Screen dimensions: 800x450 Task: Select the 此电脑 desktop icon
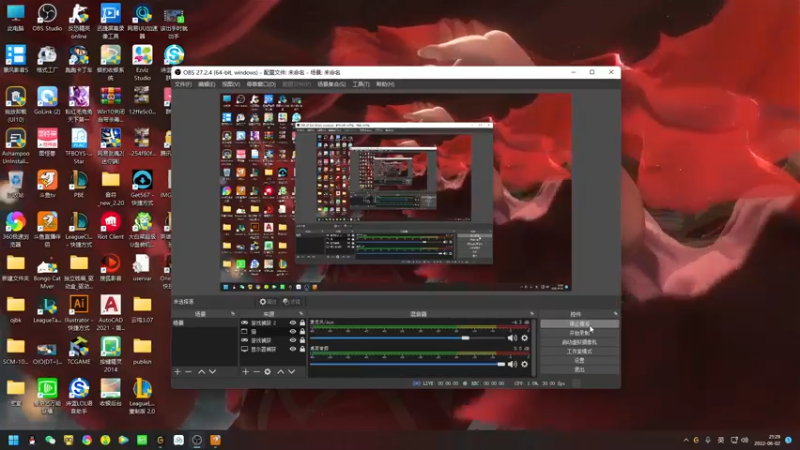click(15, 17)
